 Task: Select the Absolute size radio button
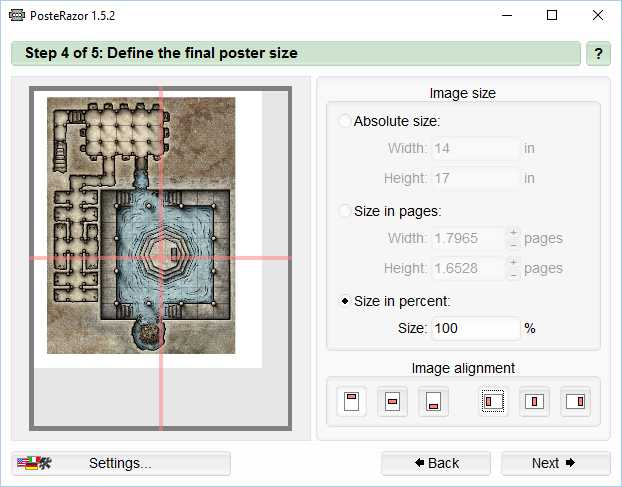(345, 121)
